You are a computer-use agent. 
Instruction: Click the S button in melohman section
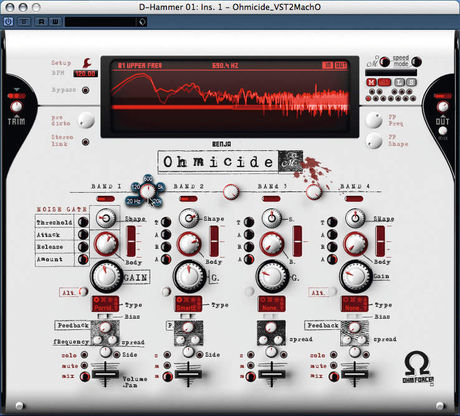[412, 82]
